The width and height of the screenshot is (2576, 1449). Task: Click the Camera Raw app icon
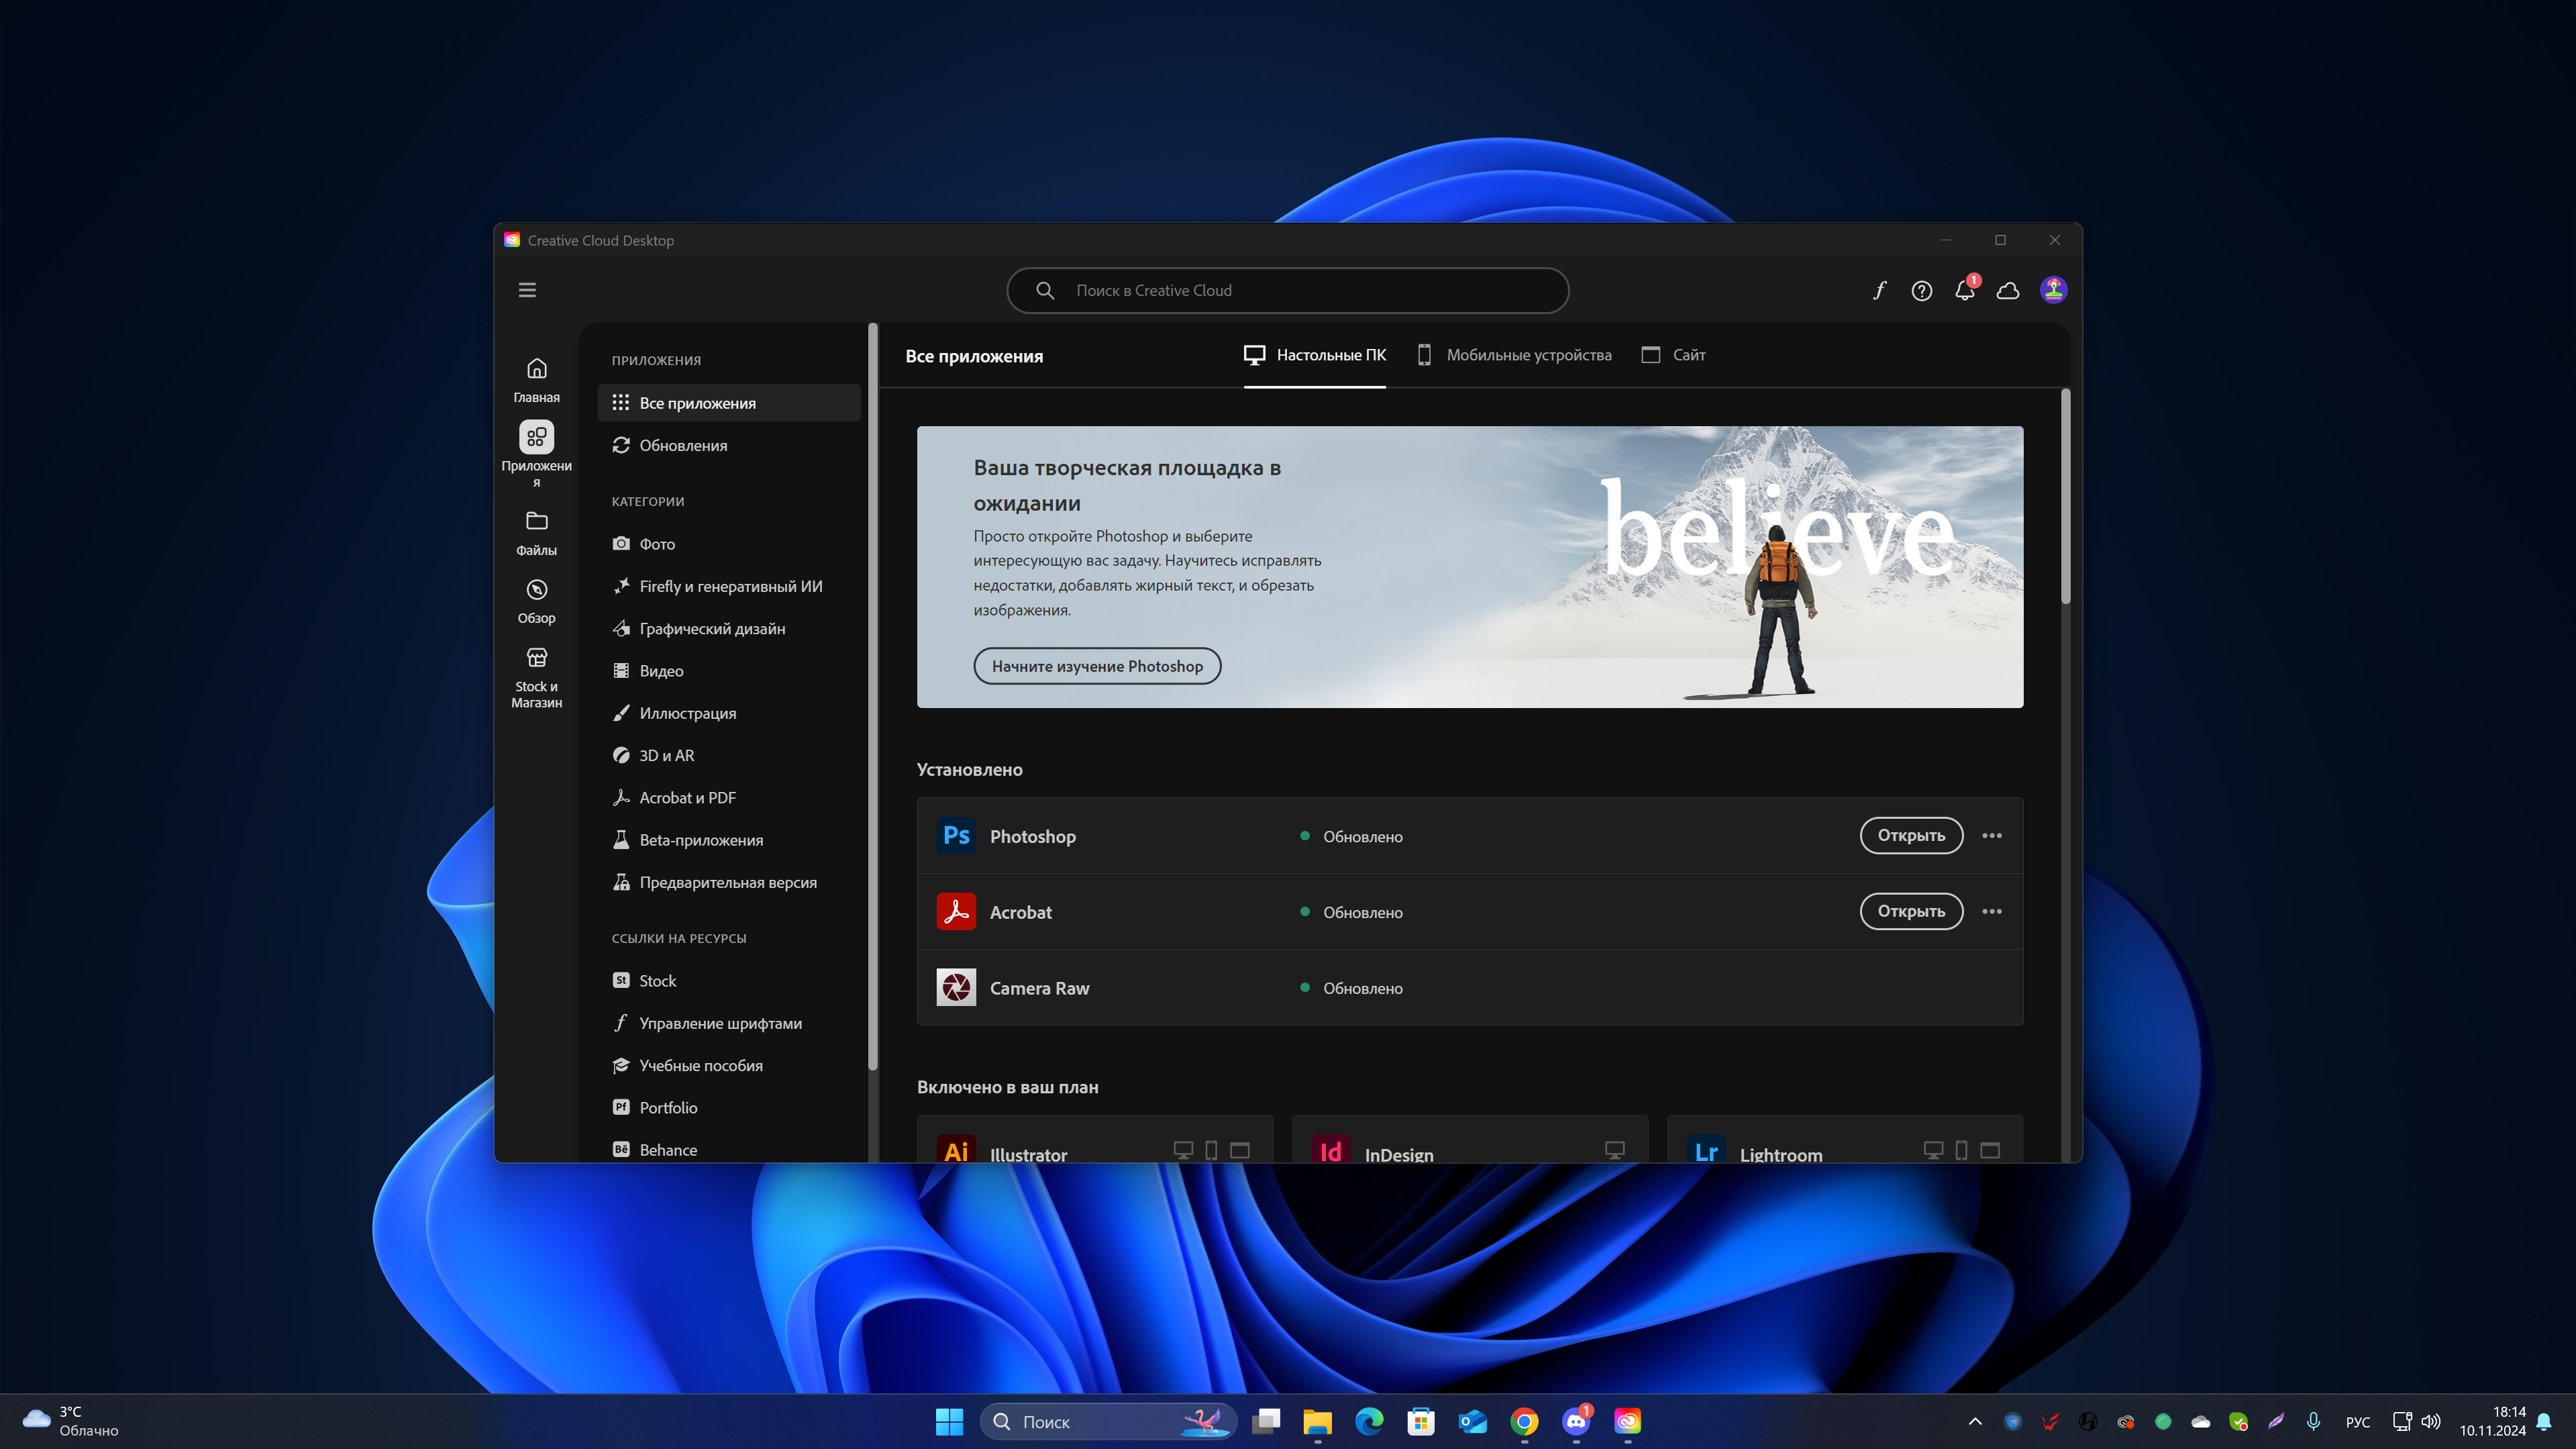[956, 988]
